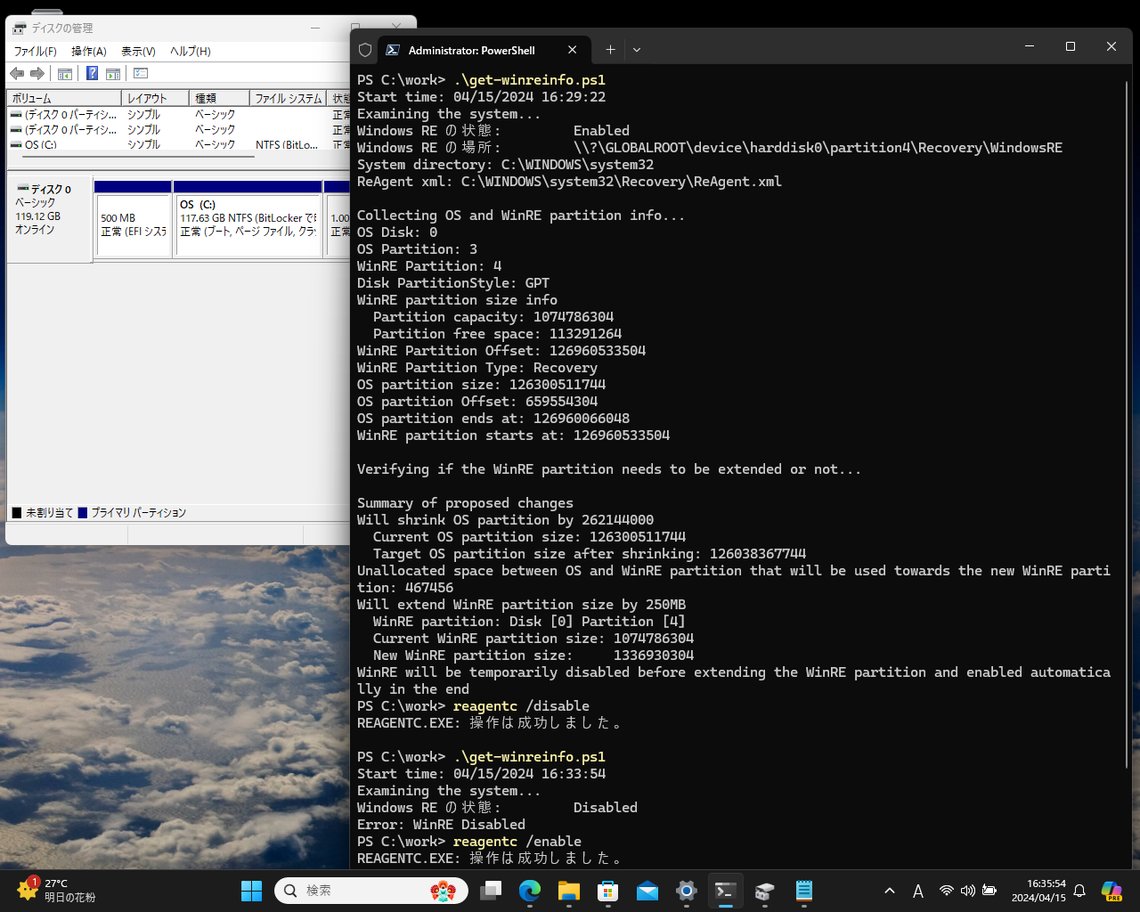
Task: Select the OS (C:) row in volume list
Action: click(x=40, y=145)
